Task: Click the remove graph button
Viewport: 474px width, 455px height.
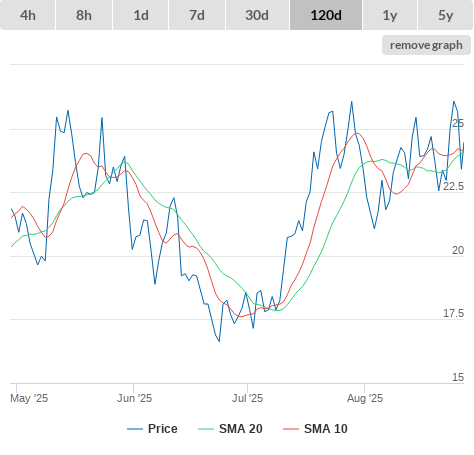Action: coord(426,45)
